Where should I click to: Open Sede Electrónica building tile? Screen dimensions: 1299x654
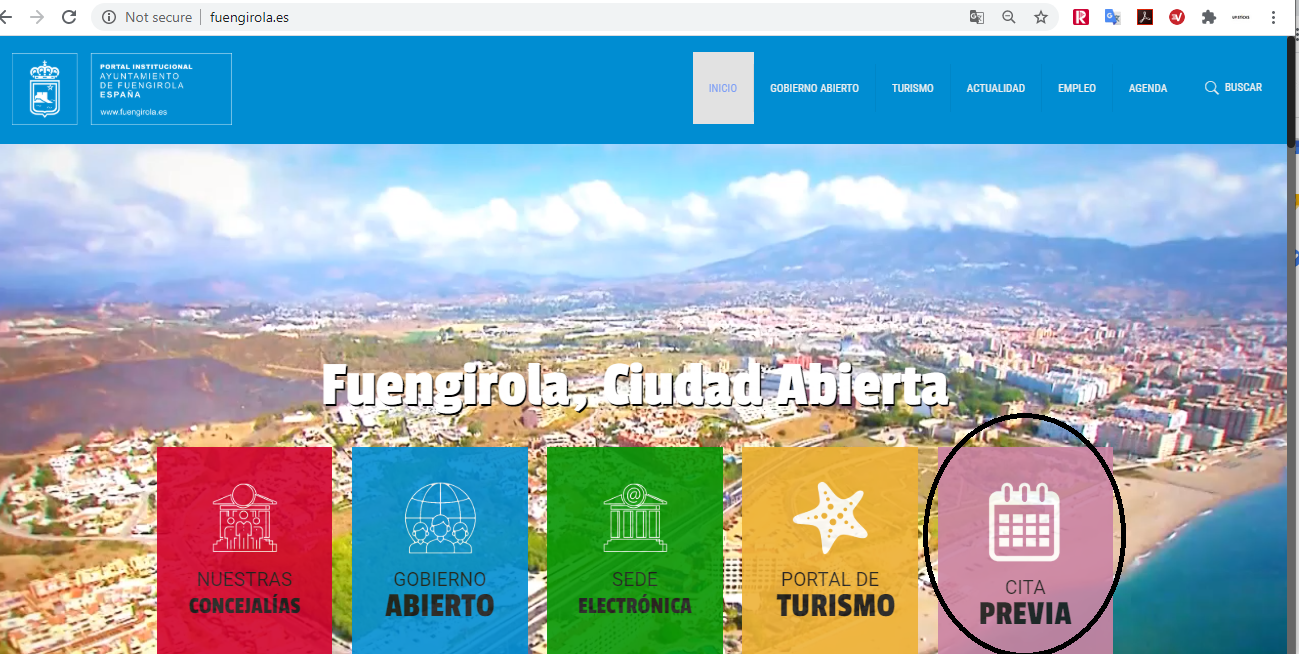coord(634,550)
